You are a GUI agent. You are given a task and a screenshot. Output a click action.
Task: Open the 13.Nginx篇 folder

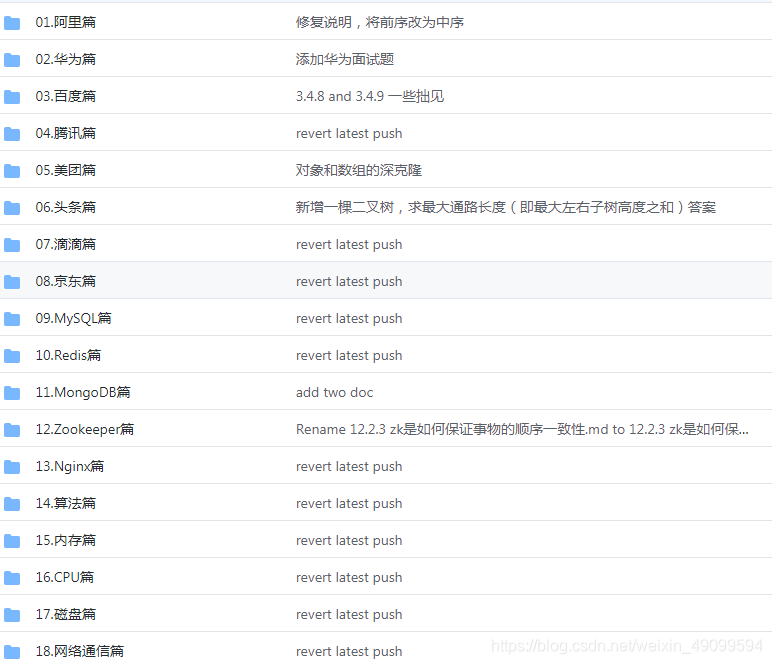[x=70, y=466]
